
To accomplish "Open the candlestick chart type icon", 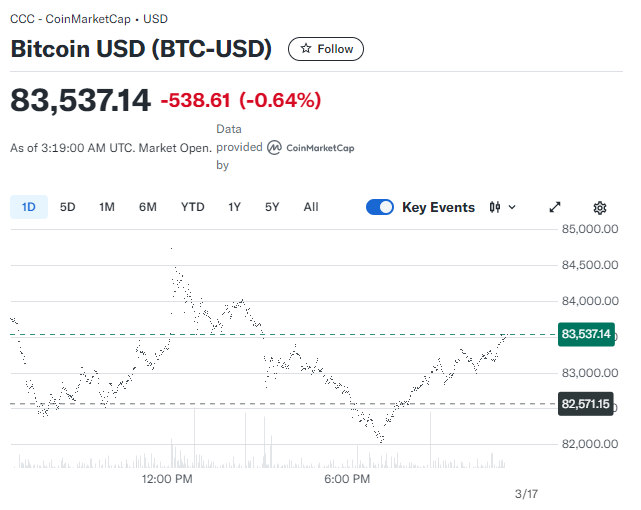I will point(495,207).
